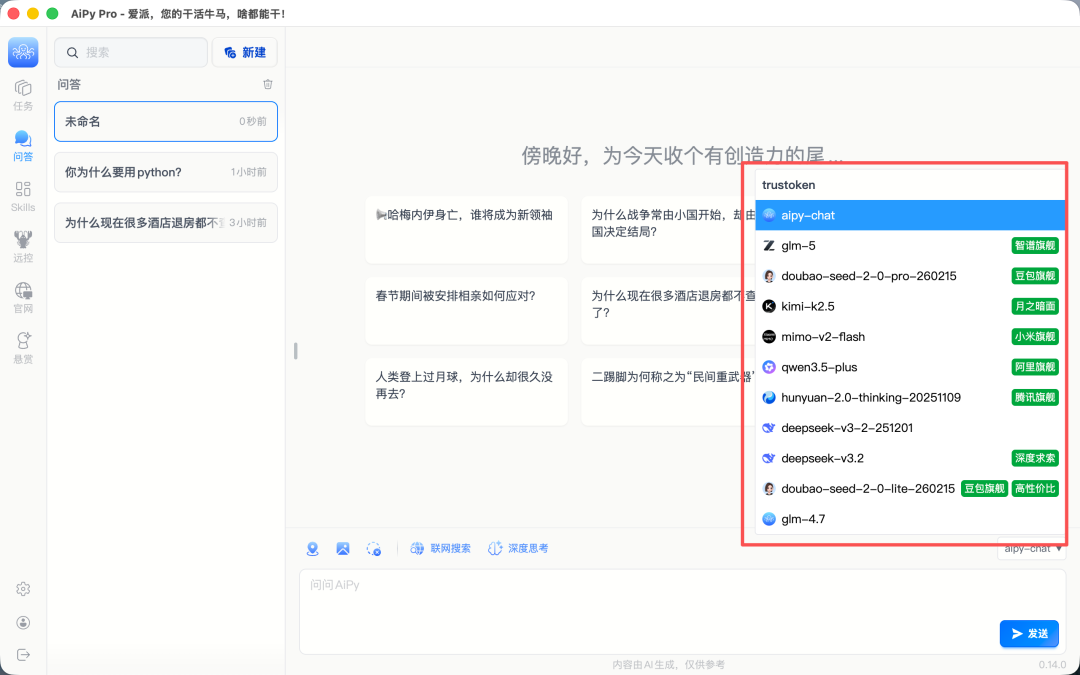Image resolution: width=1080 pixels, height=675 pixels.
Task: Click the 月之暗面 tag on kimi-k2.5
Action: (1035, 306)
